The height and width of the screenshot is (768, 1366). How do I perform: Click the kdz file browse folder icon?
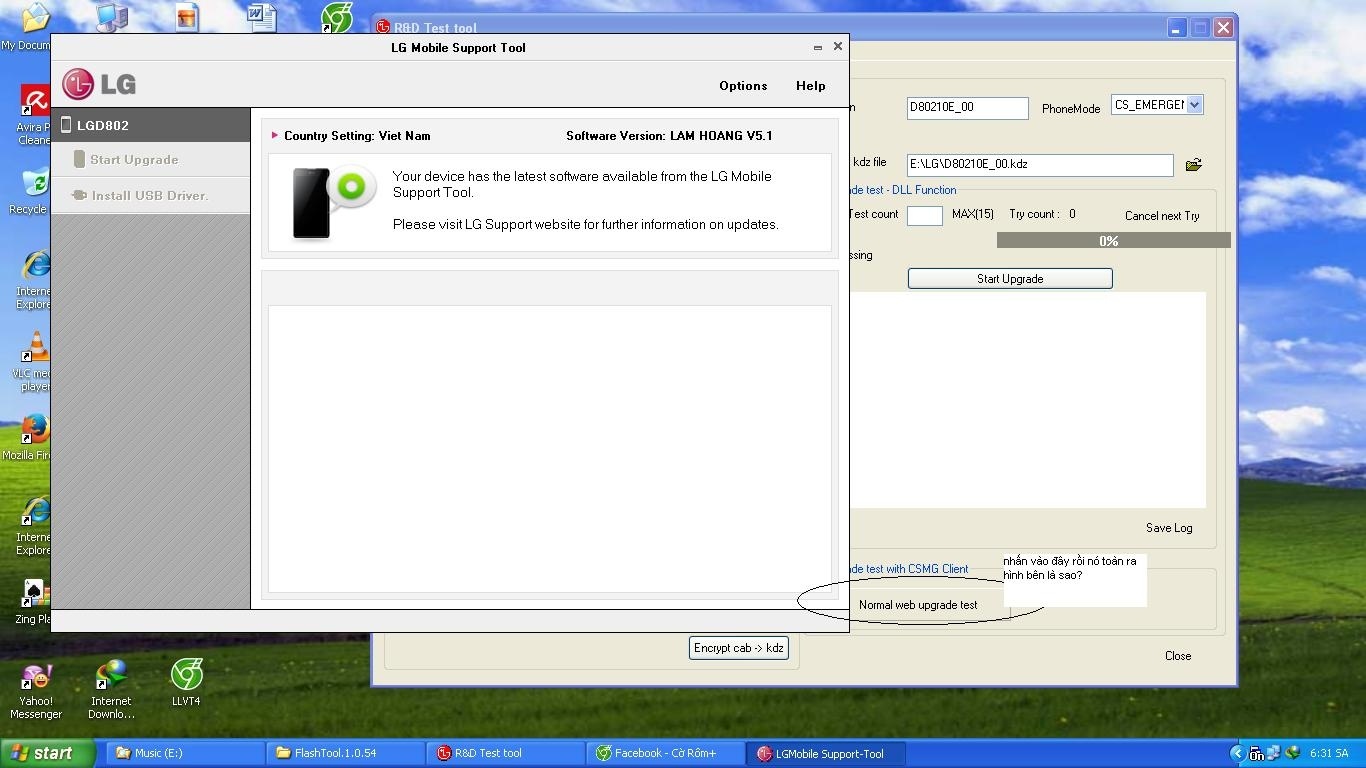[1193, 165]
